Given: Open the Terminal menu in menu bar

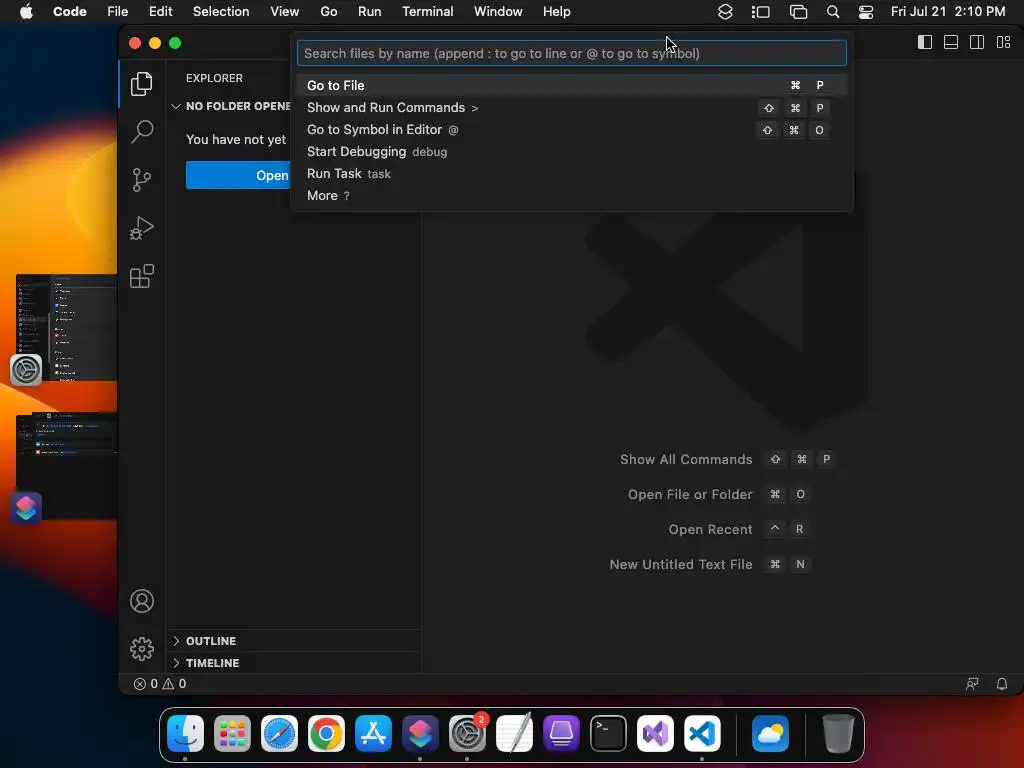Looking at the screenshot, I should [427, 12].
